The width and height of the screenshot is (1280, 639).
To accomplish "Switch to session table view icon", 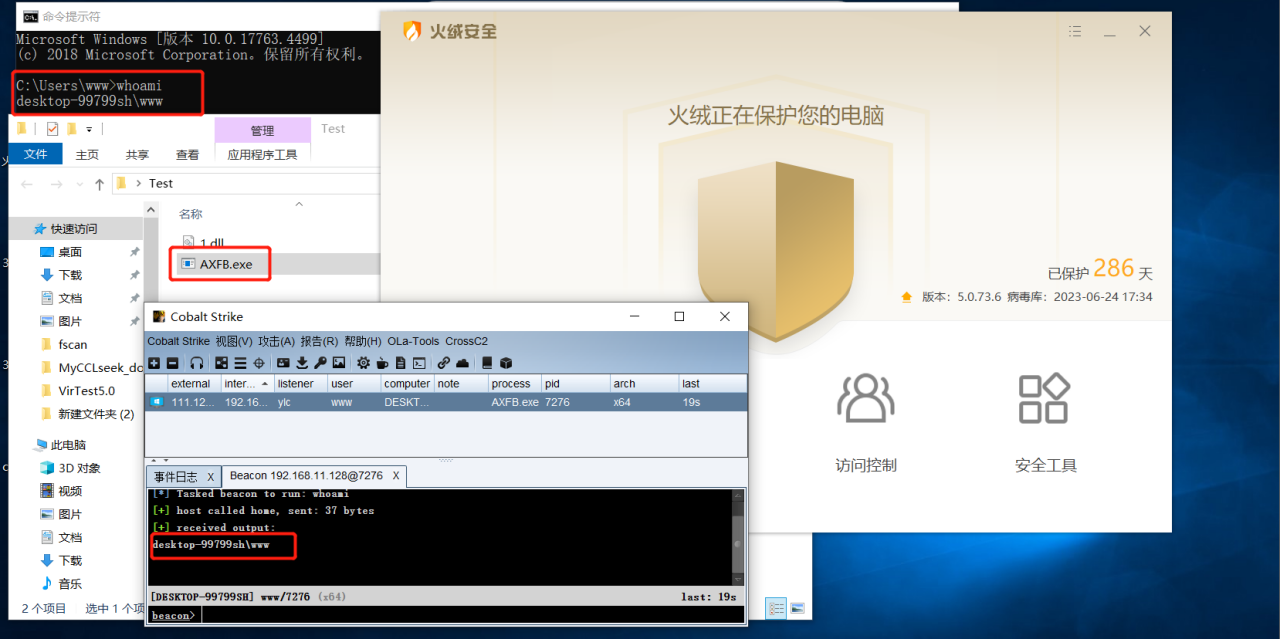I will click(x=240, y=363).
